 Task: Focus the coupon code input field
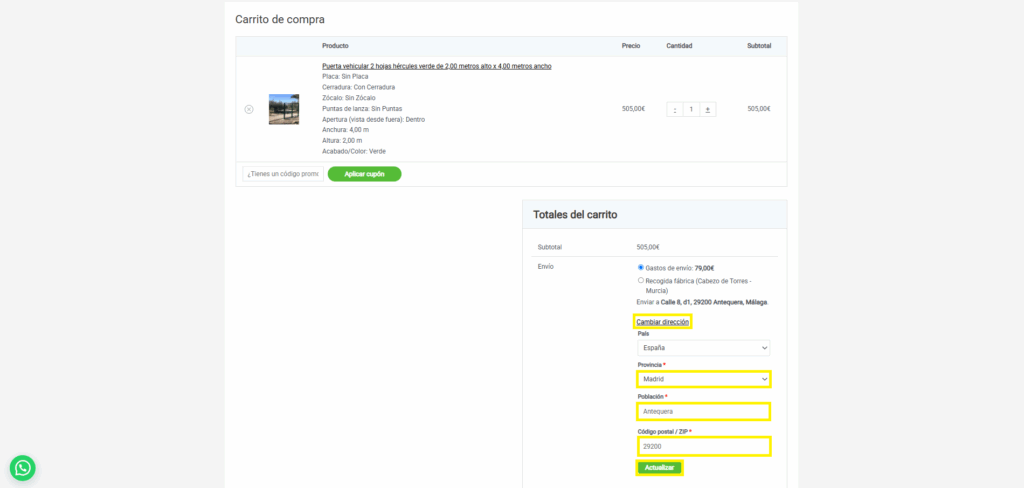283,174
